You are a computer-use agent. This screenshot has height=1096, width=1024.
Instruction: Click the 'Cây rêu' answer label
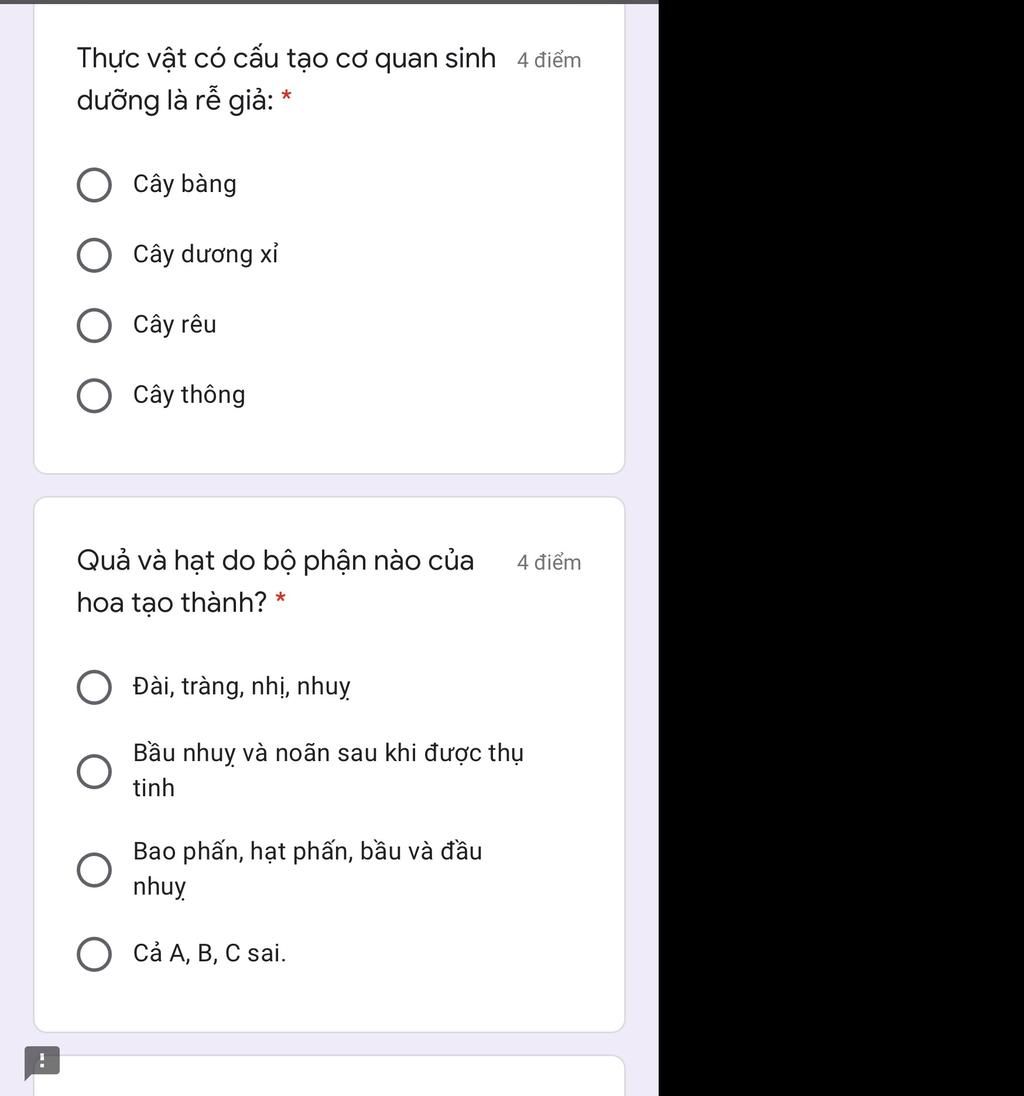coord(174,325)
